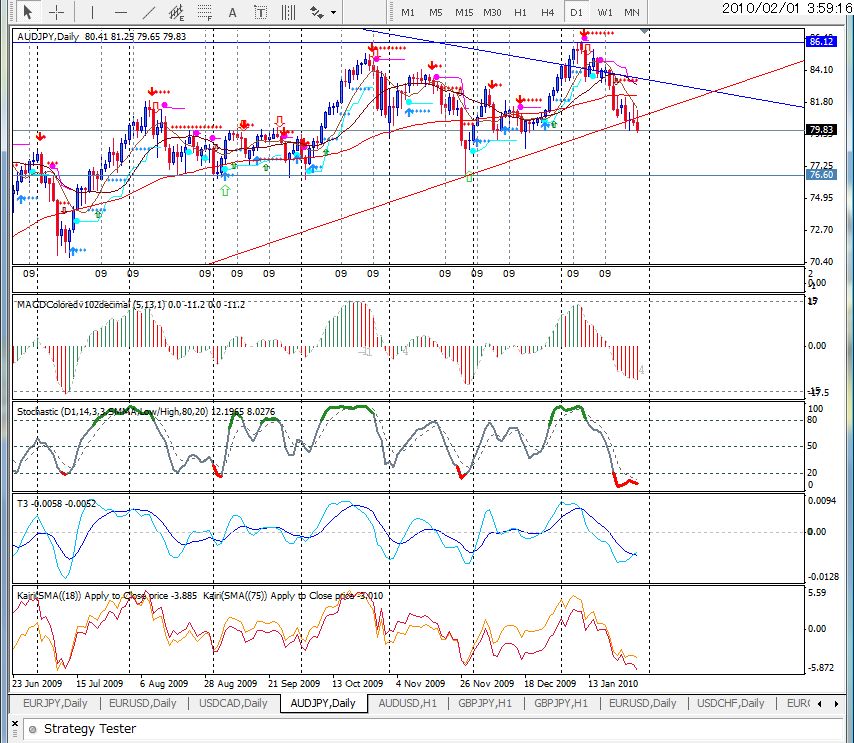
Task: Activate the Crosshair tool
Action: click(57, 11)
